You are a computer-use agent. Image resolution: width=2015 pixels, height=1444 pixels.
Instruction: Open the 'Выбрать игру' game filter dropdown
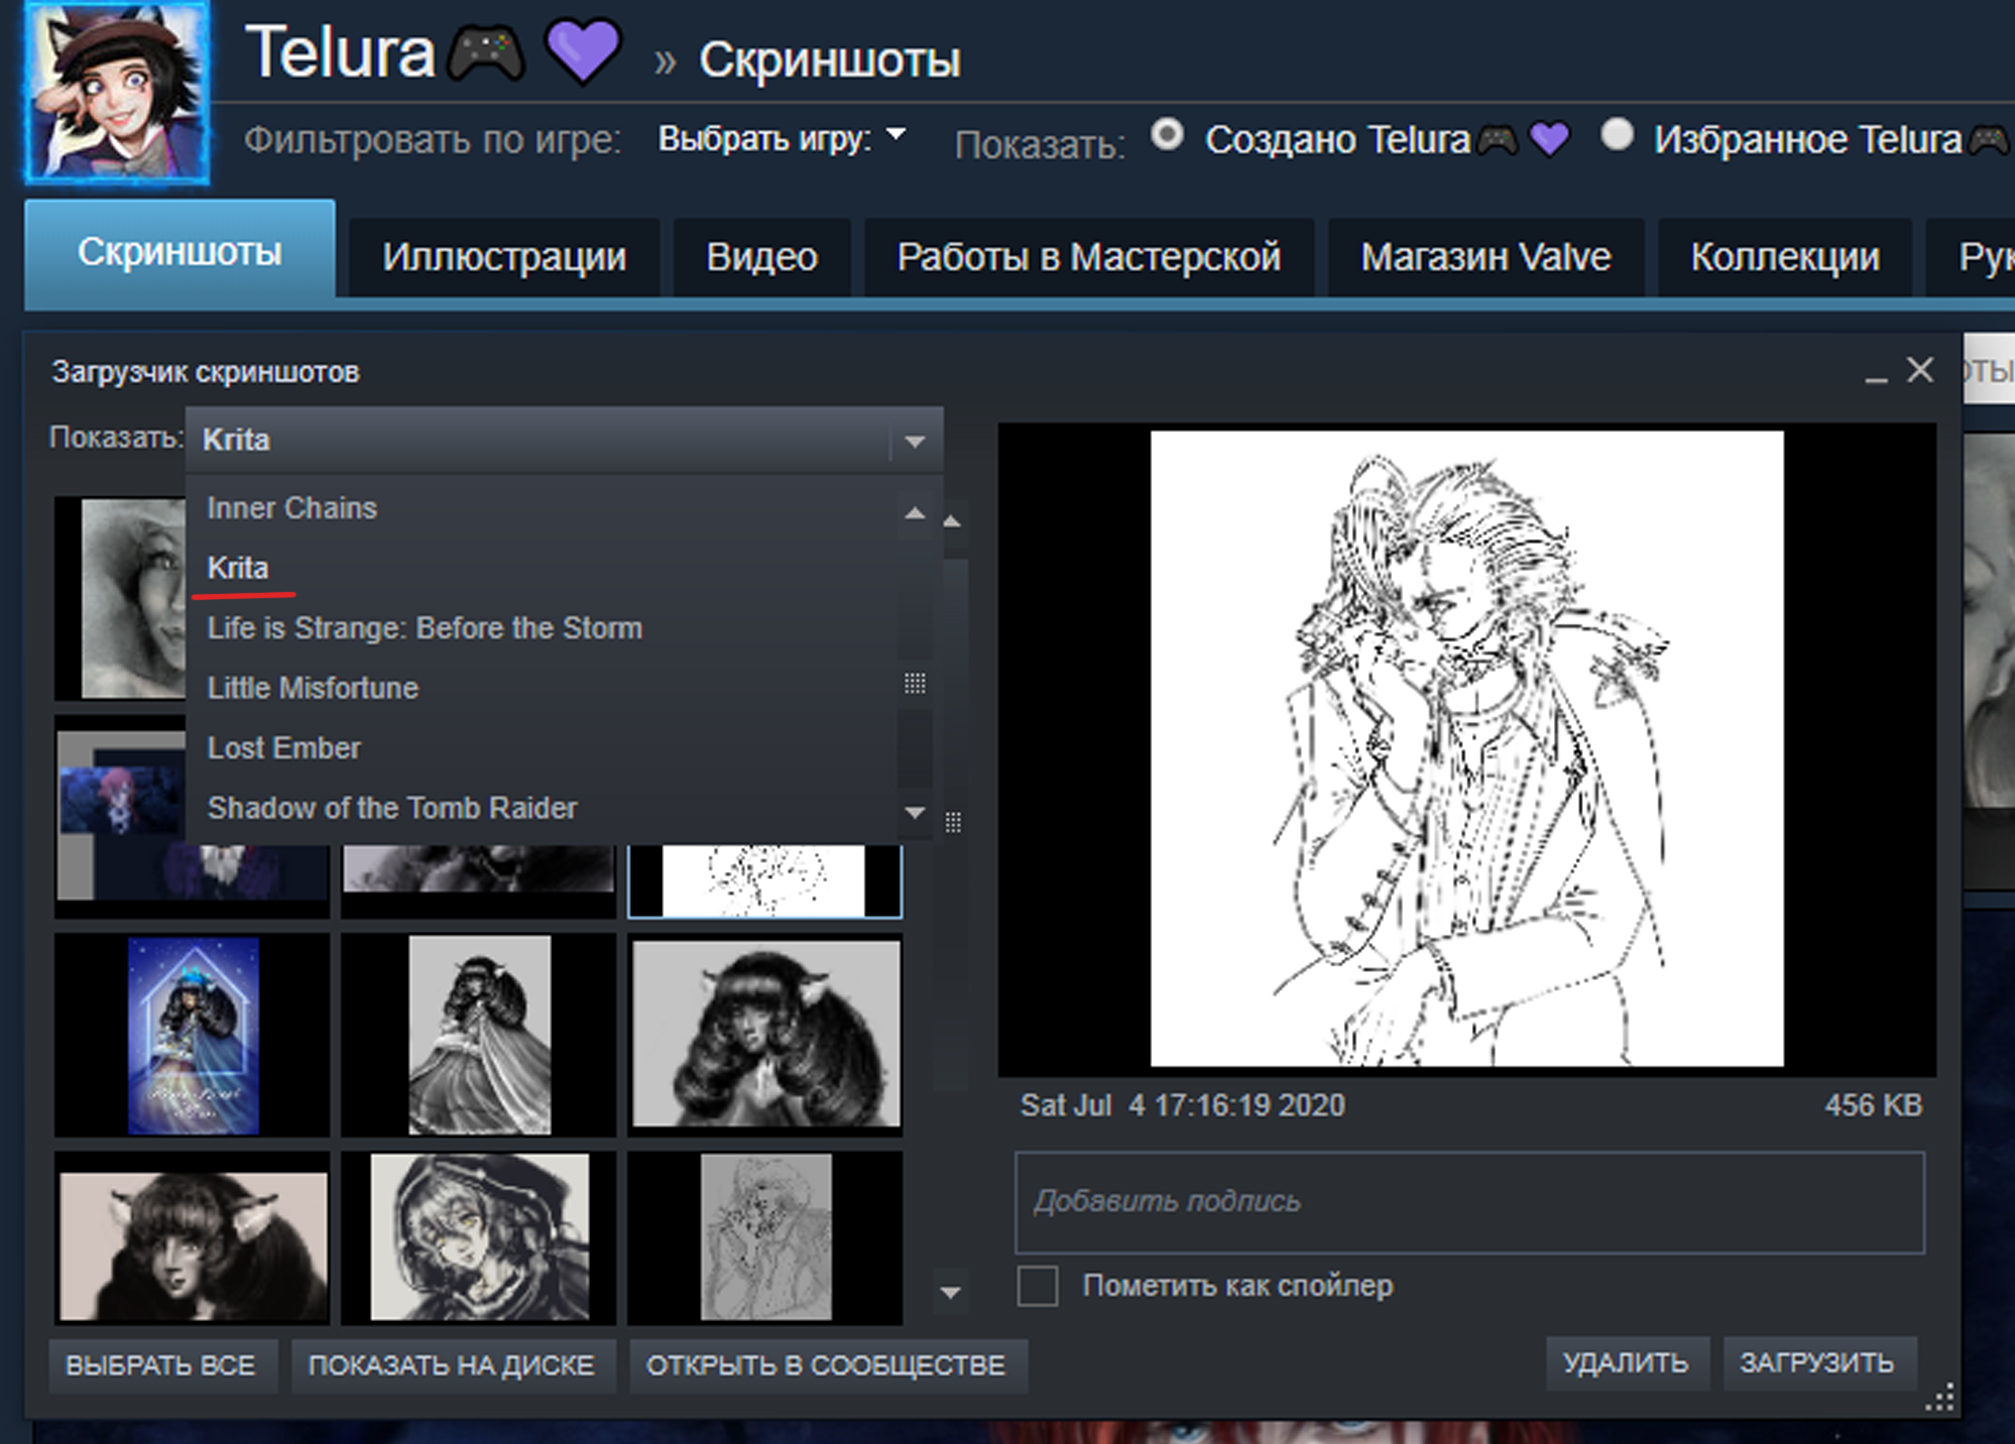click(x=781, y=138)
